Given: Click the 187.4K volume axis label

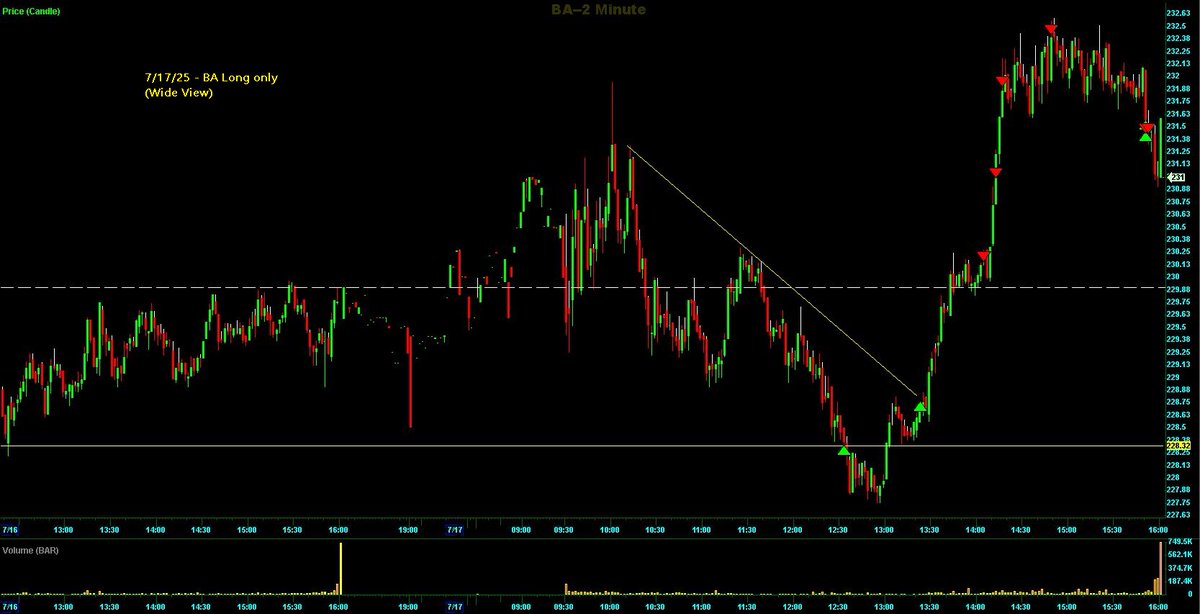Looking at the screenshot, I should point(1179,580).
